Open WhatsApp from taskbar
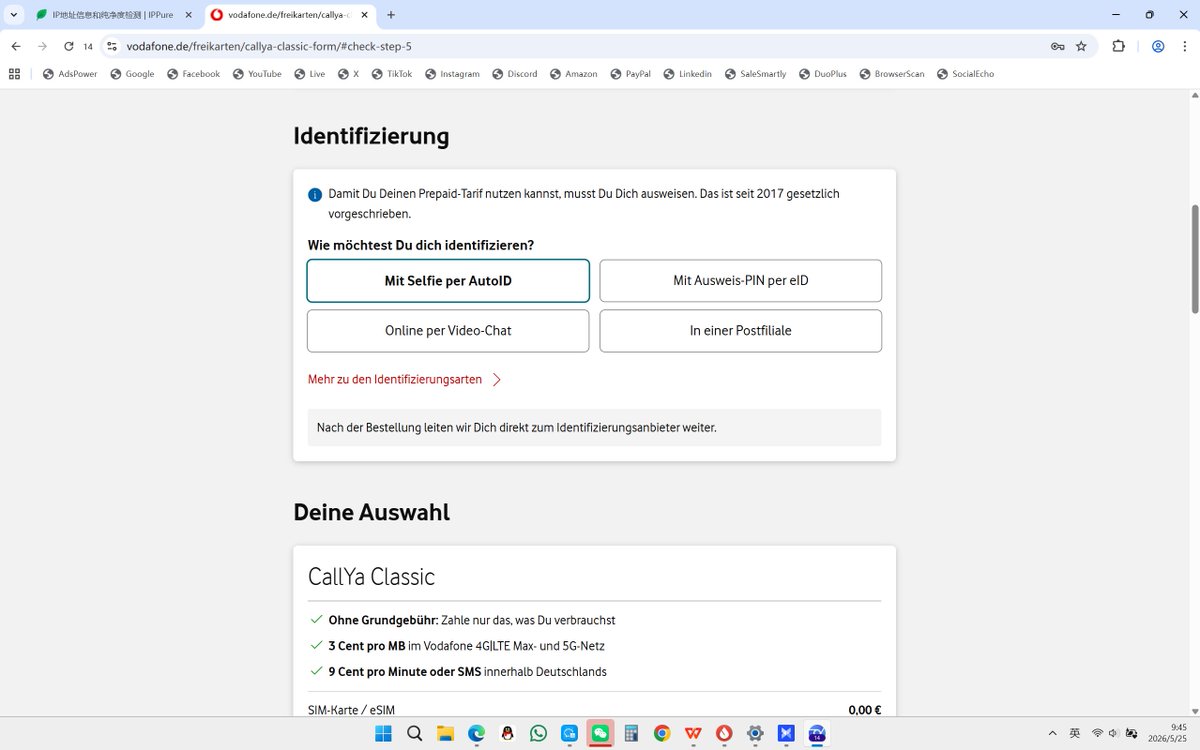This screenshot has width=1200, height=750. (538, 733)
